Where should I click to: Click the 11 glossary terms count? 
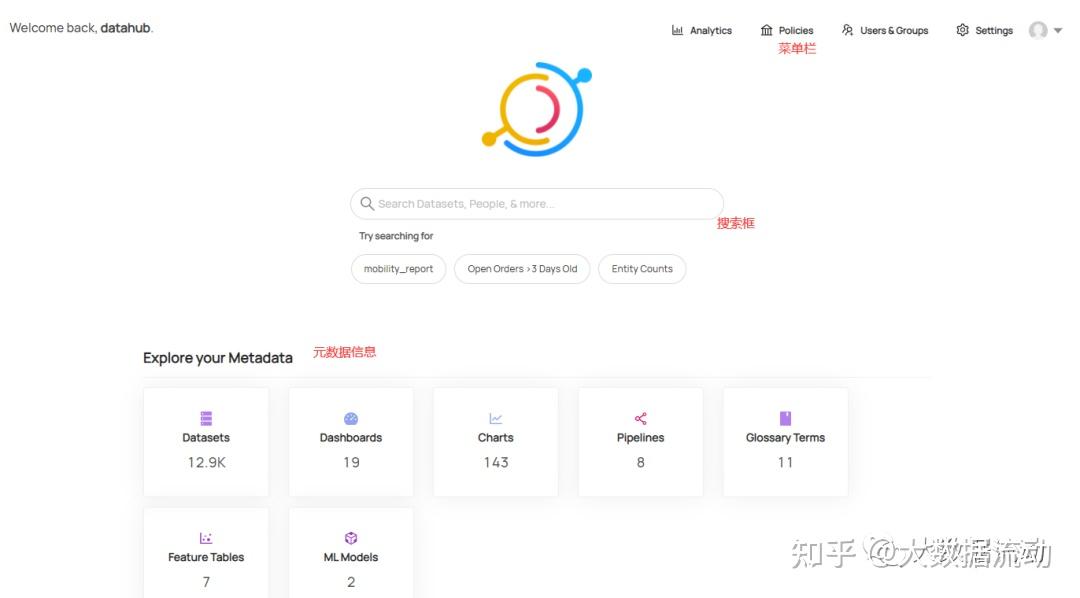785,462
